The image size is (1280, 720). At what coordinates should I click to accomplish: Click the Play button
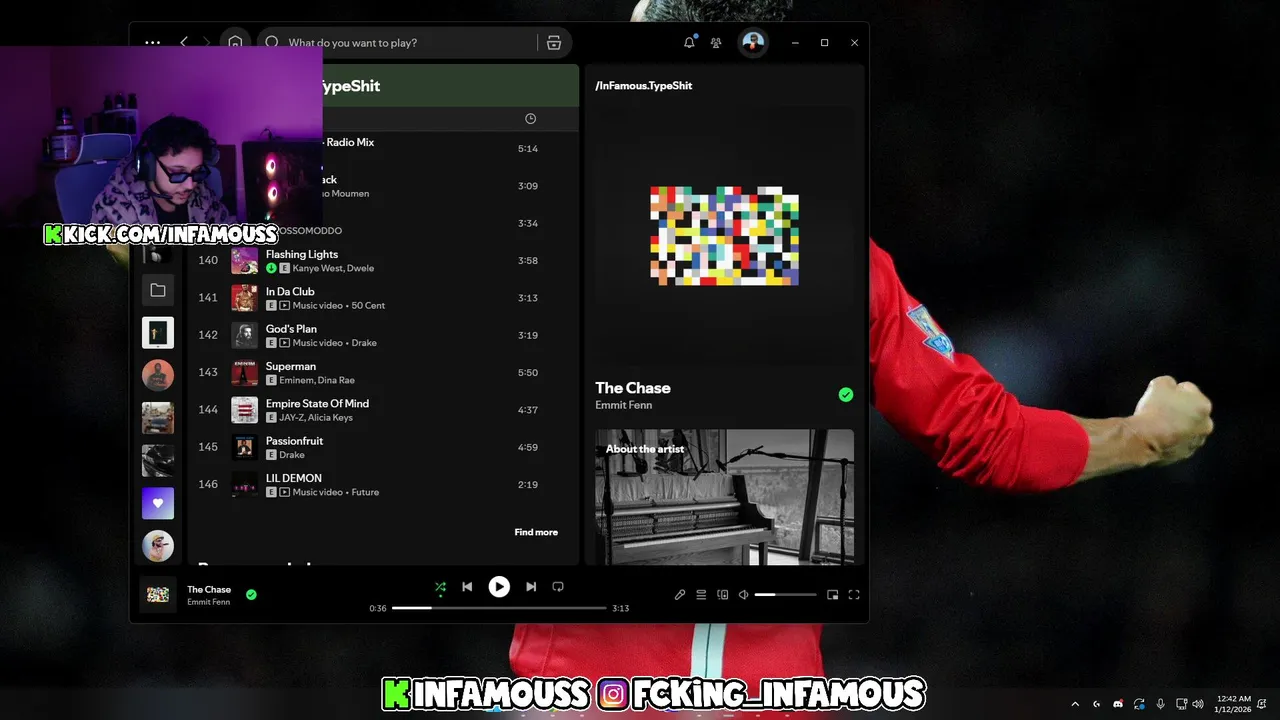(x=499, y=587)
